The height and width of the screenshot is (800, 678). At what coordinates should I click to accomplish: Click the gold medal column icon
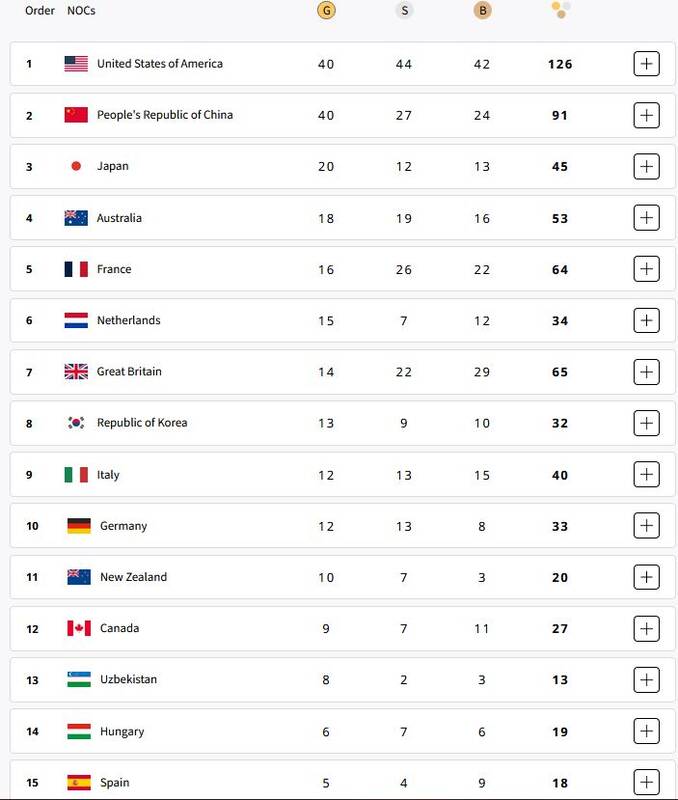[x=325, y=11]
